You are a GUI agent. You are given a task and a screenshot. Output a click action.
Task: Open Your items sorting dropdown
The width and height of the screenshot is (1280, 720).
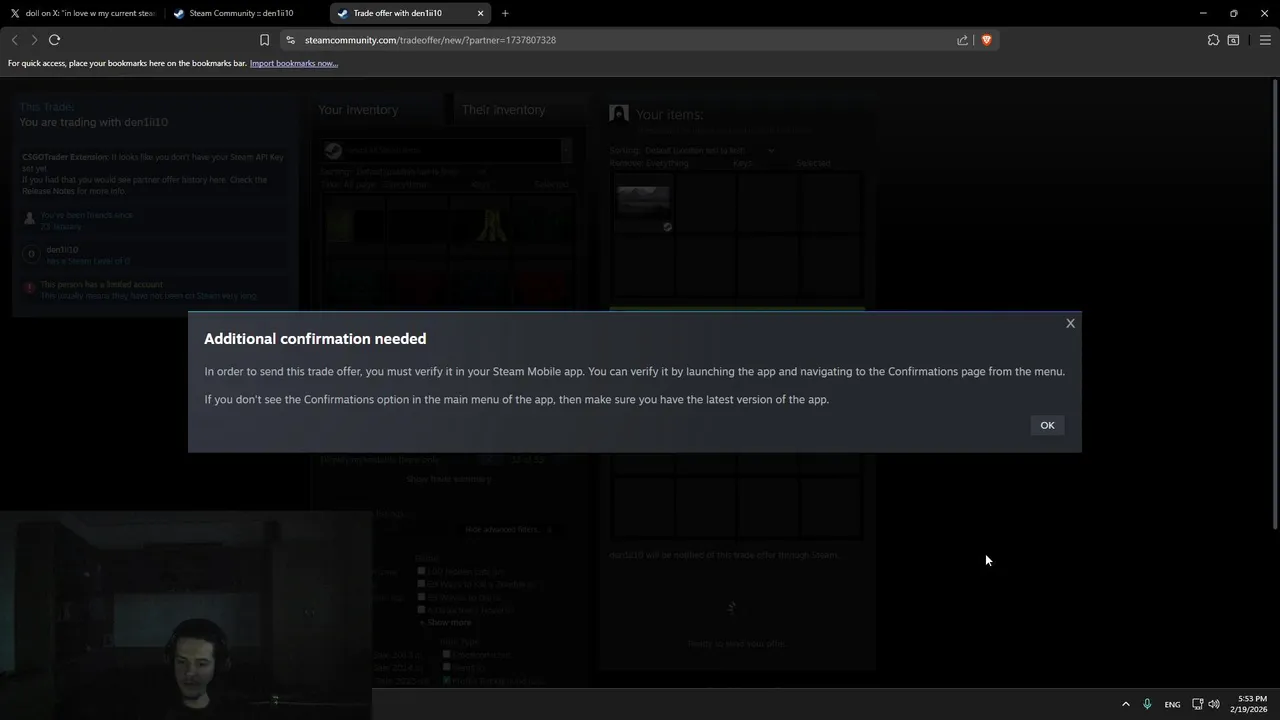[x=709, y=151]
